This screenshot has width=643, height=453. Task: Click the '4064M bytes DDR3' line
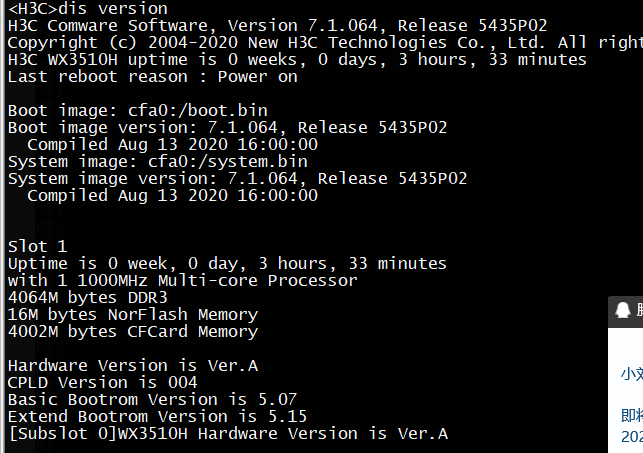(x=87, y=297)
